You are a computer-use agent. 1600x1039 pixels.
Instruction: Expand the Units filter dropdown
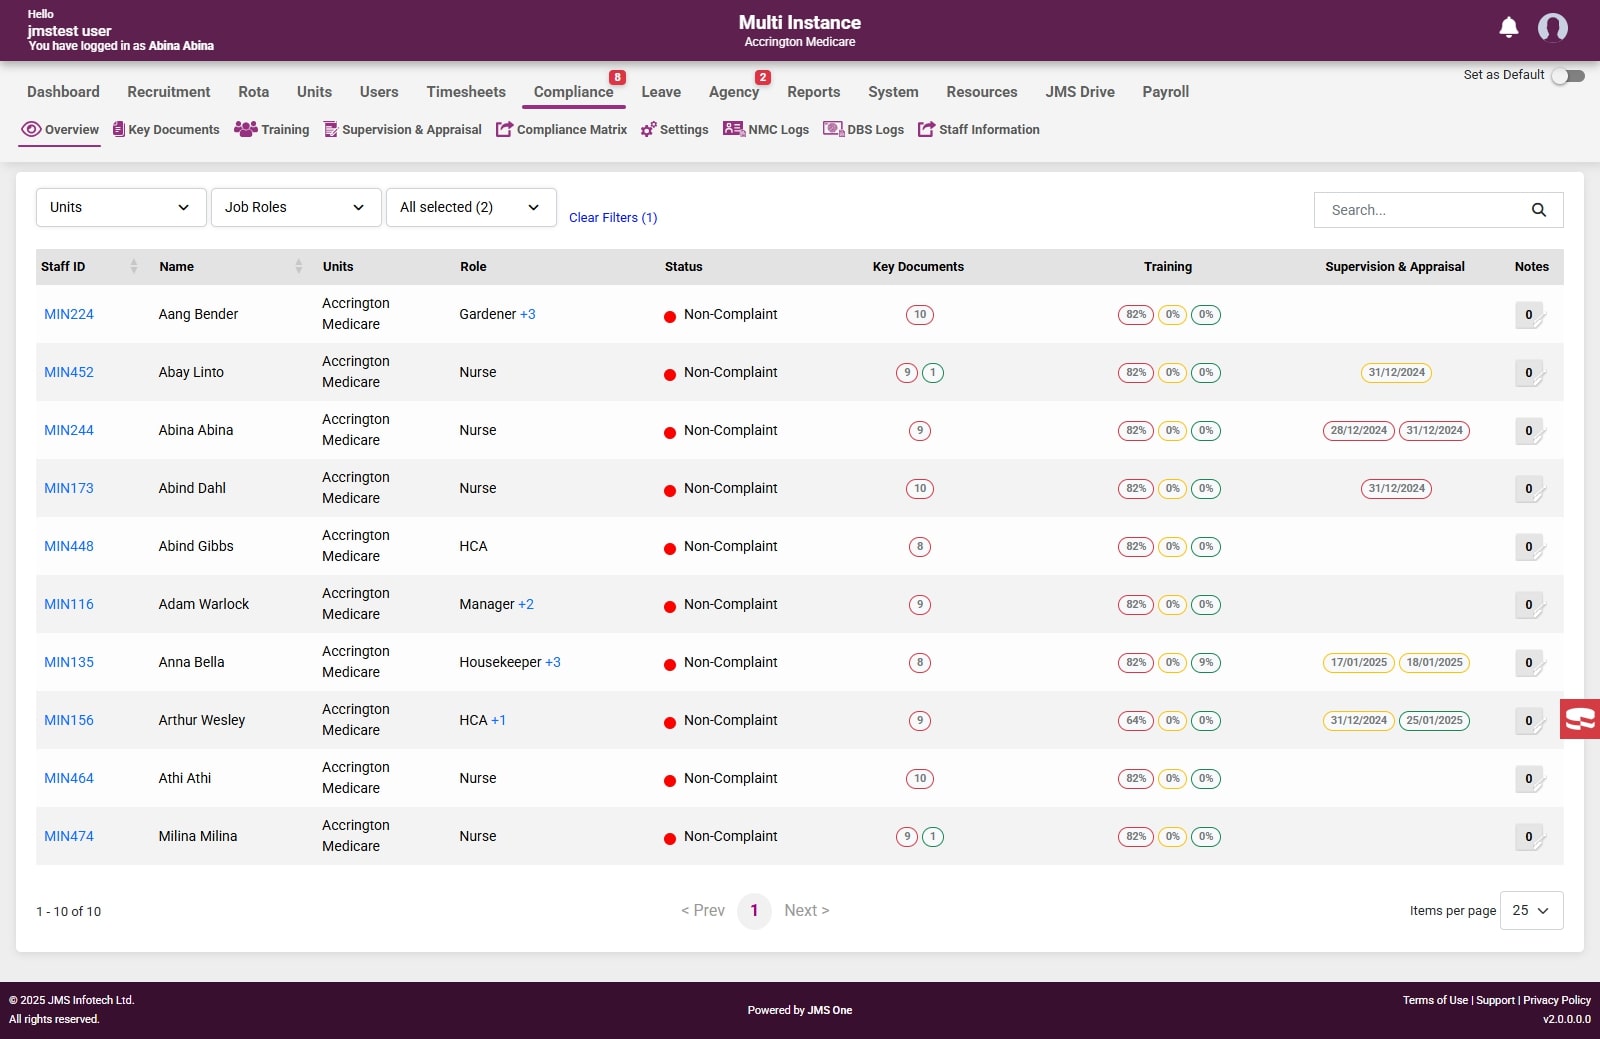[x=121, y=207]
